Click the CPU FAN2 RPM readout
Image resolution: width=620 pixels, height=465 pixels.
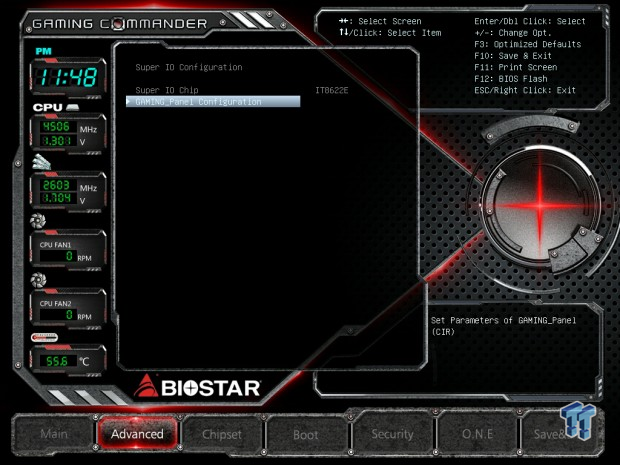point(58,315)
